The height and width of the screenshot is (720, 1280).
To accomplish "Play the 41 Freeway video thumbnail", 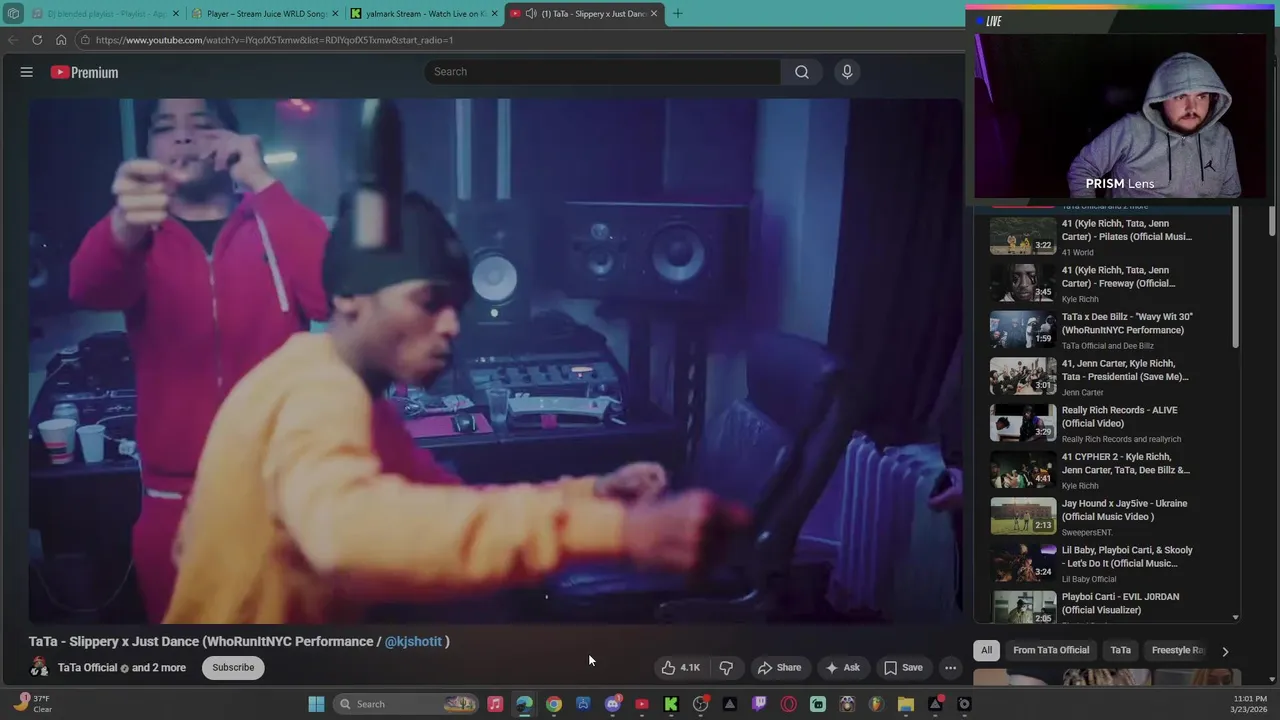I will [x=1023, y=283].
